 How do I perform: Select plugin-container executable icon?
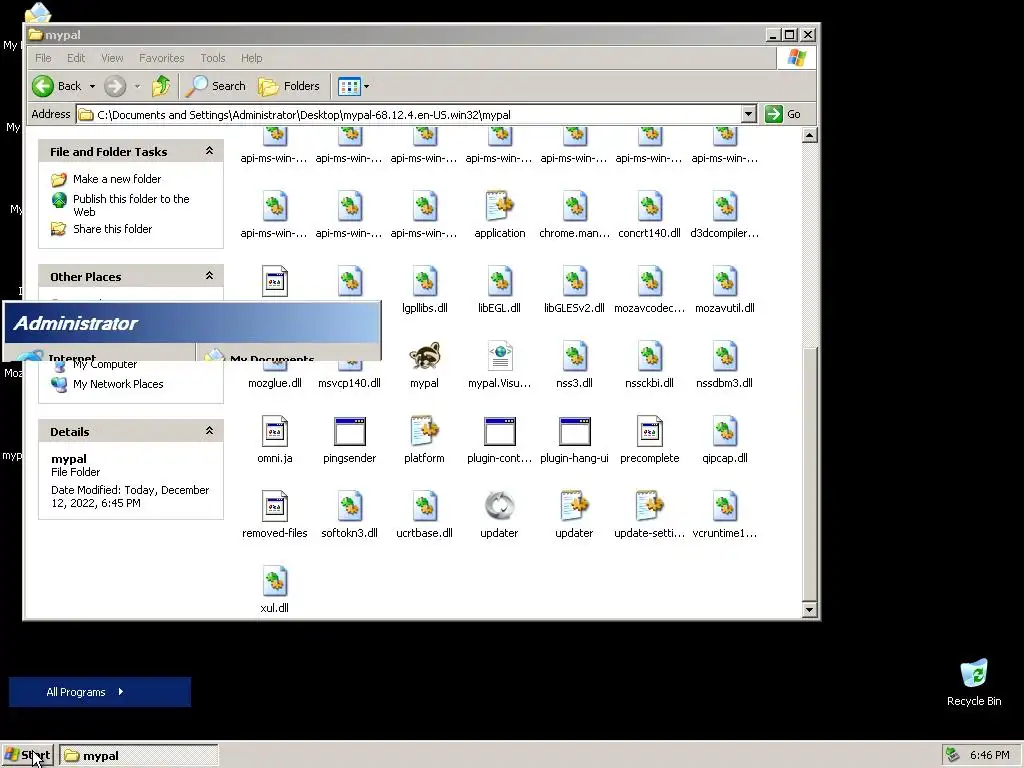tap(500, 432)
